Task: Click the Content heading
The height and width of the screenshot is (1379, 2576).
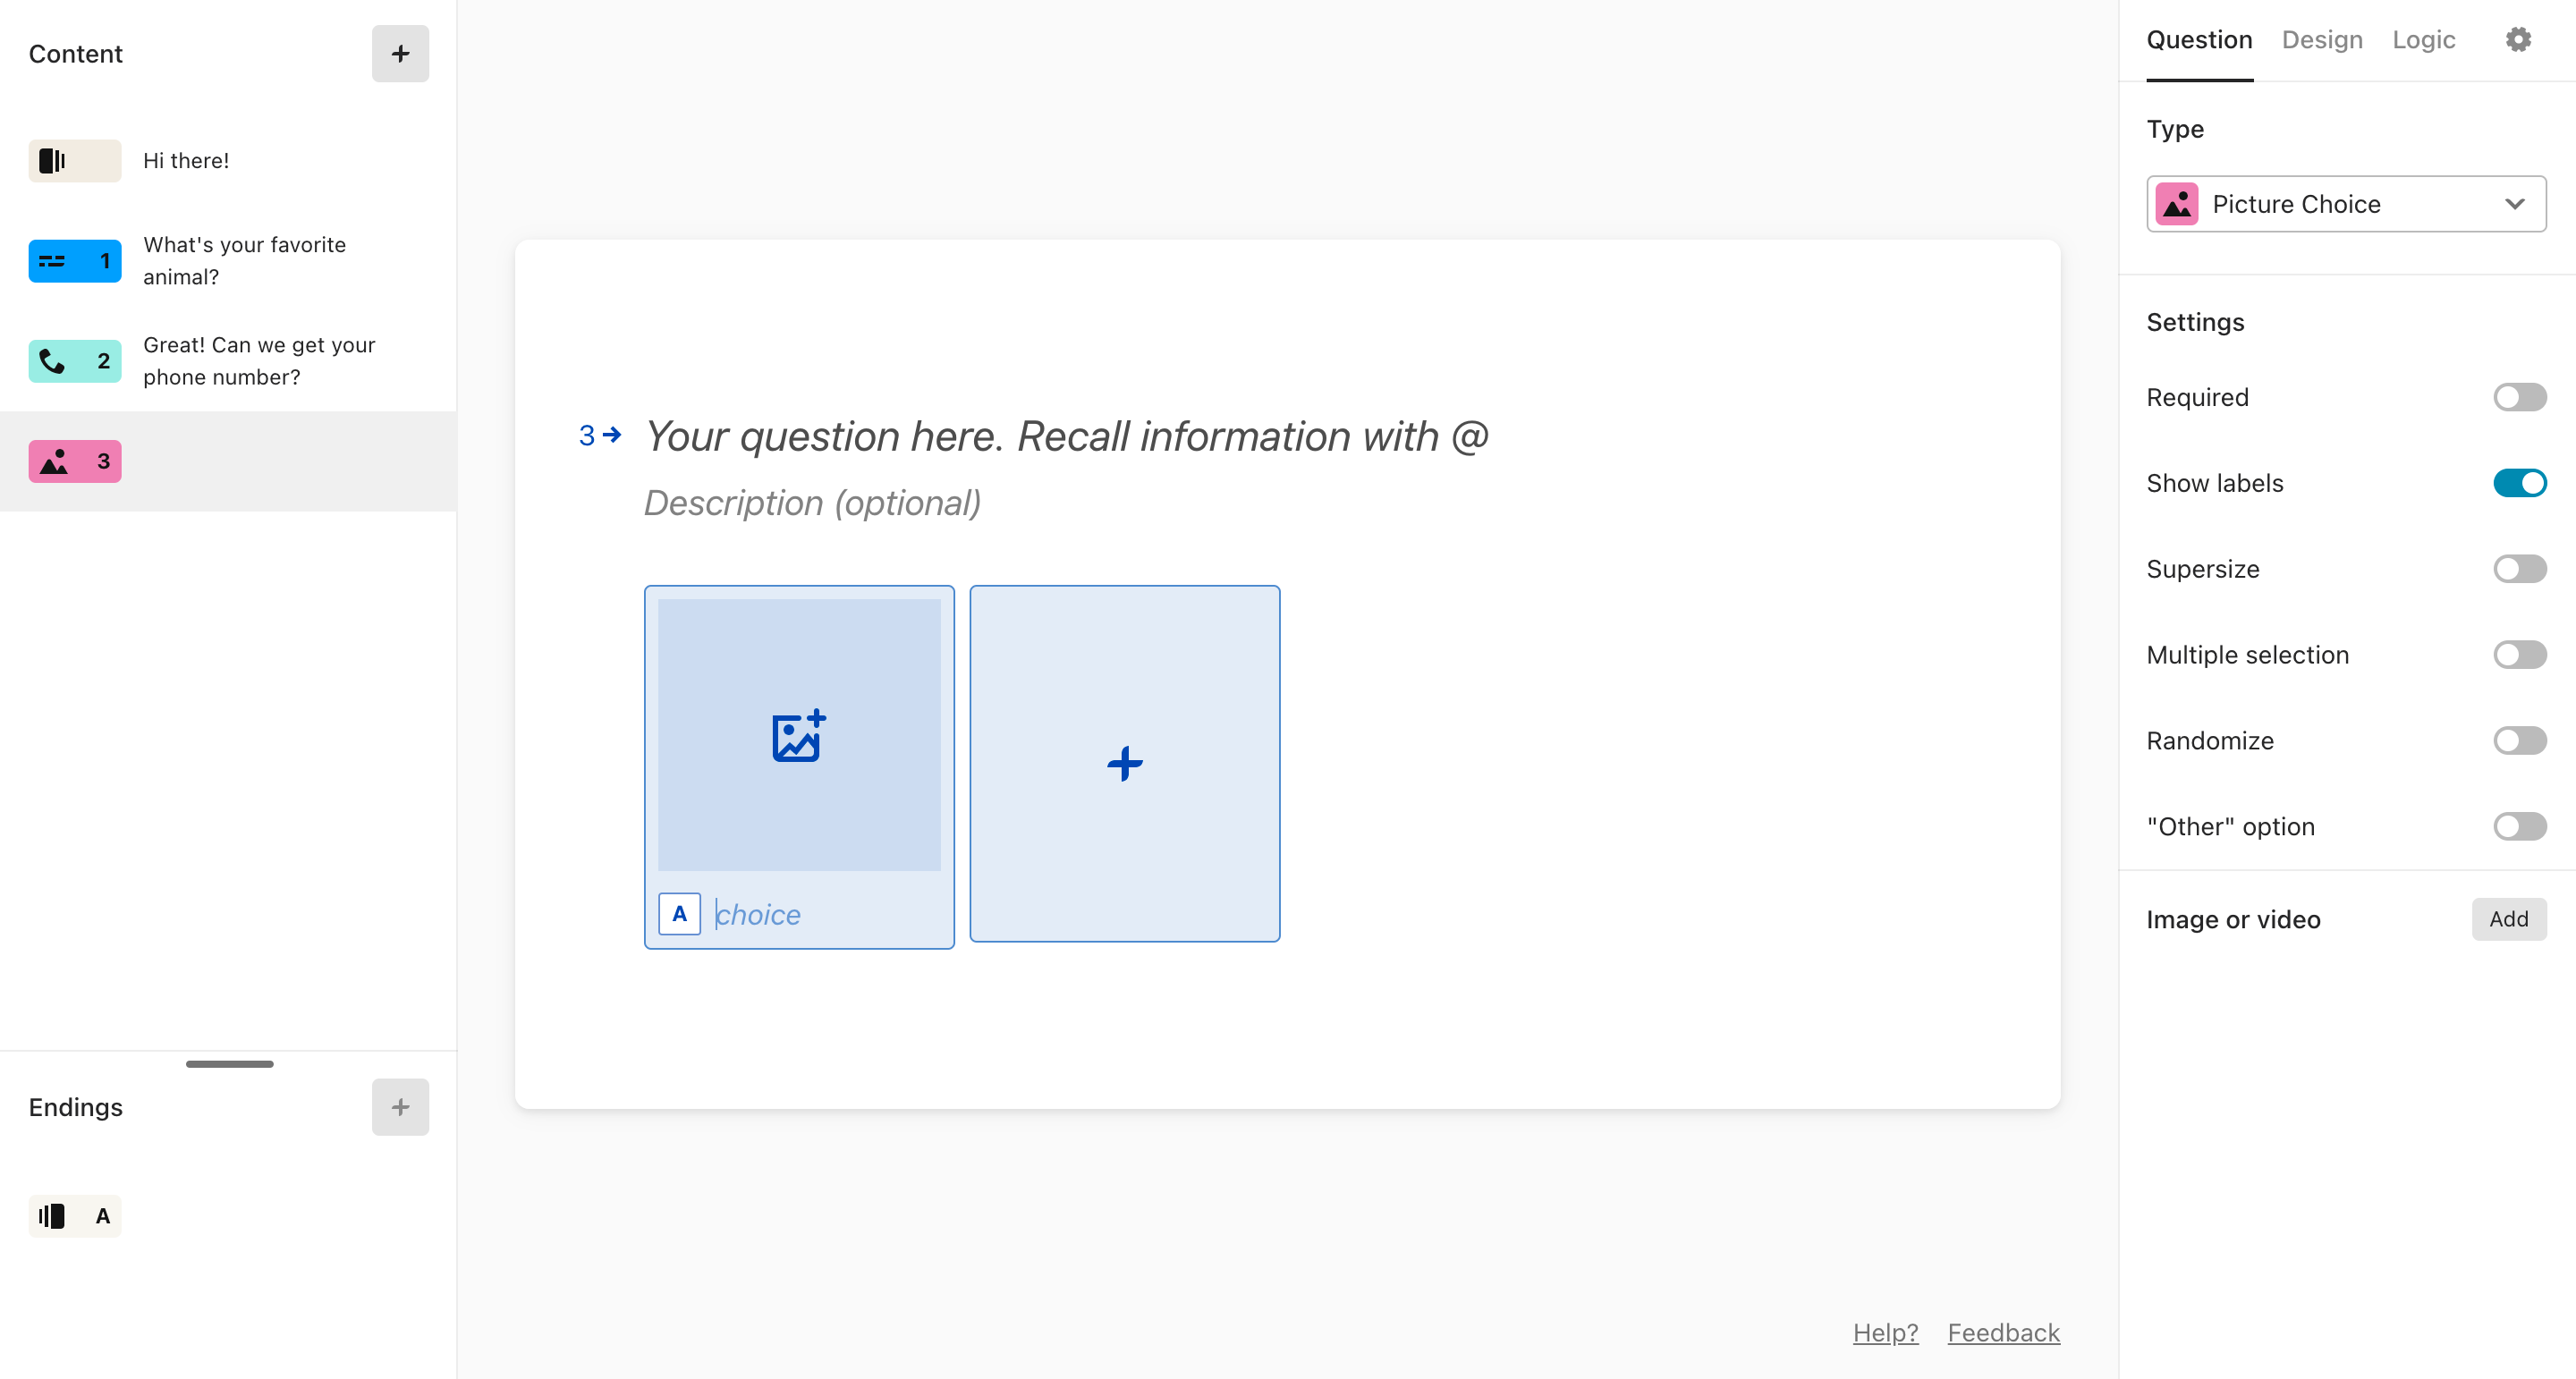Action: [75, 54]
